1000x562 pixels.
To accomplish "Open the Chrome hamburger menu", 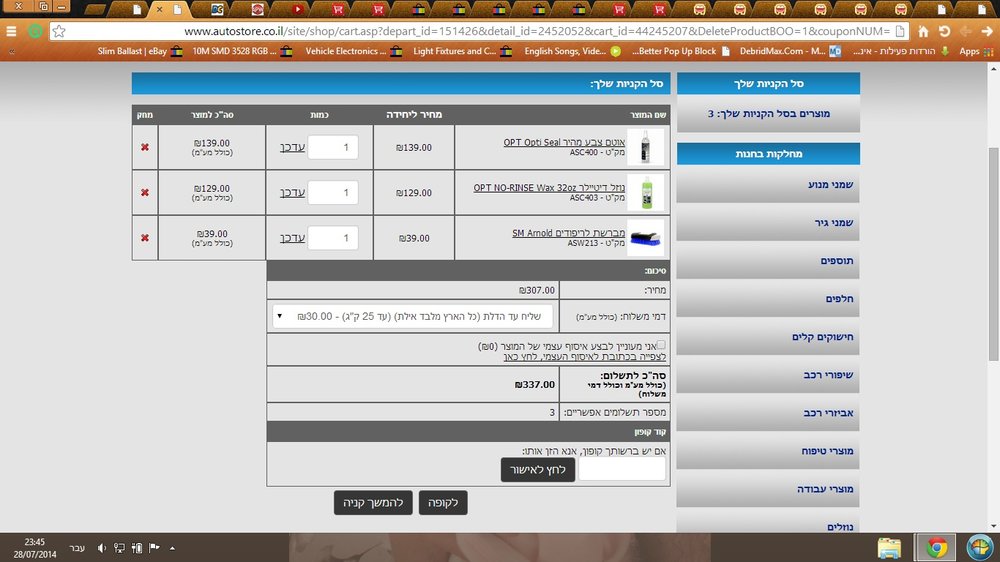I will pyautogui.click(x=11, y=31).
